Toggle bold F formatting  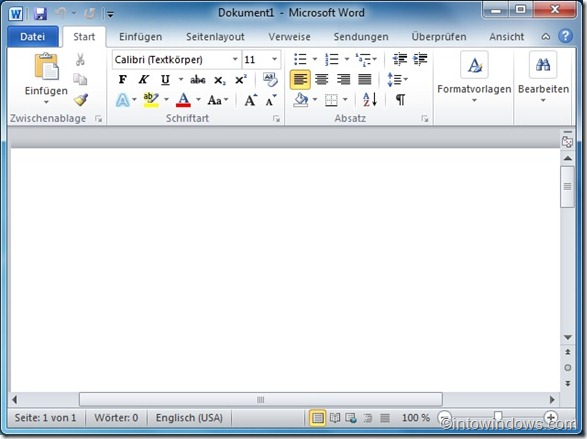pos(122,80)
